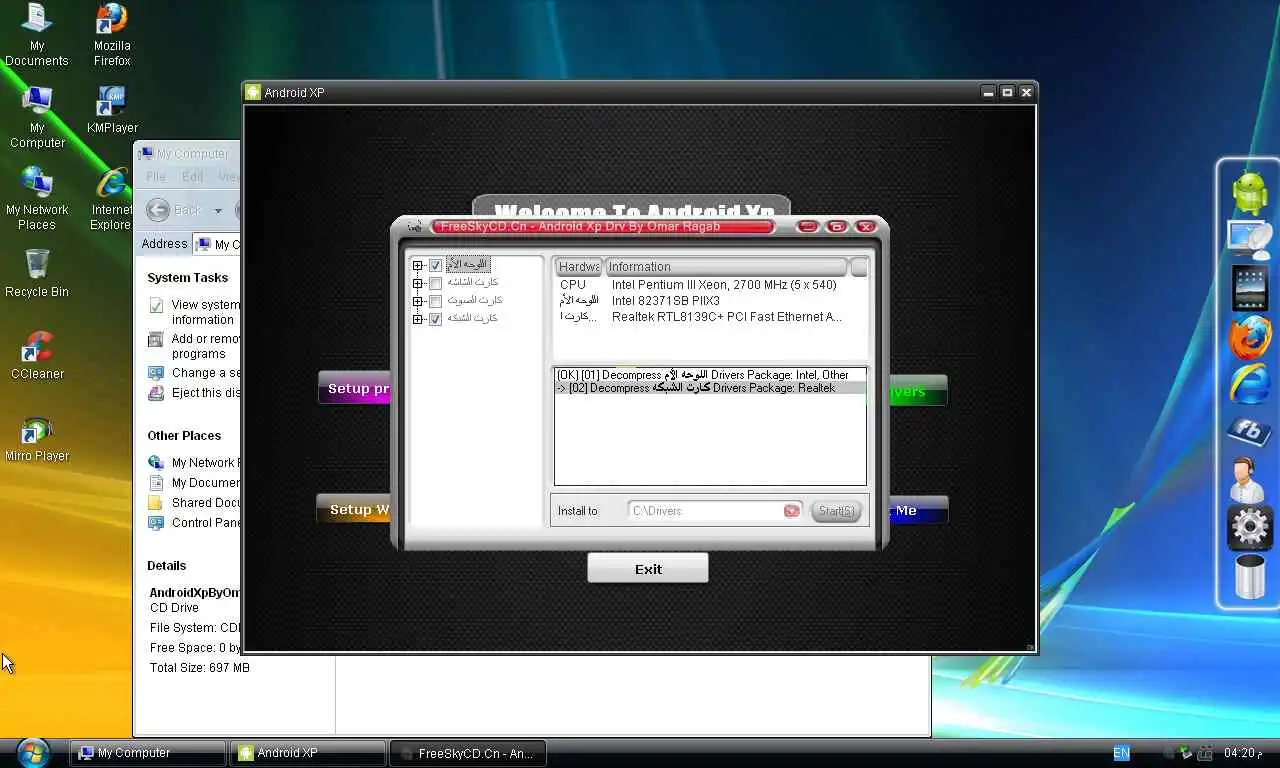
Task: Open the iPad tablet icon in the dock
Action: coord(1249,289)
